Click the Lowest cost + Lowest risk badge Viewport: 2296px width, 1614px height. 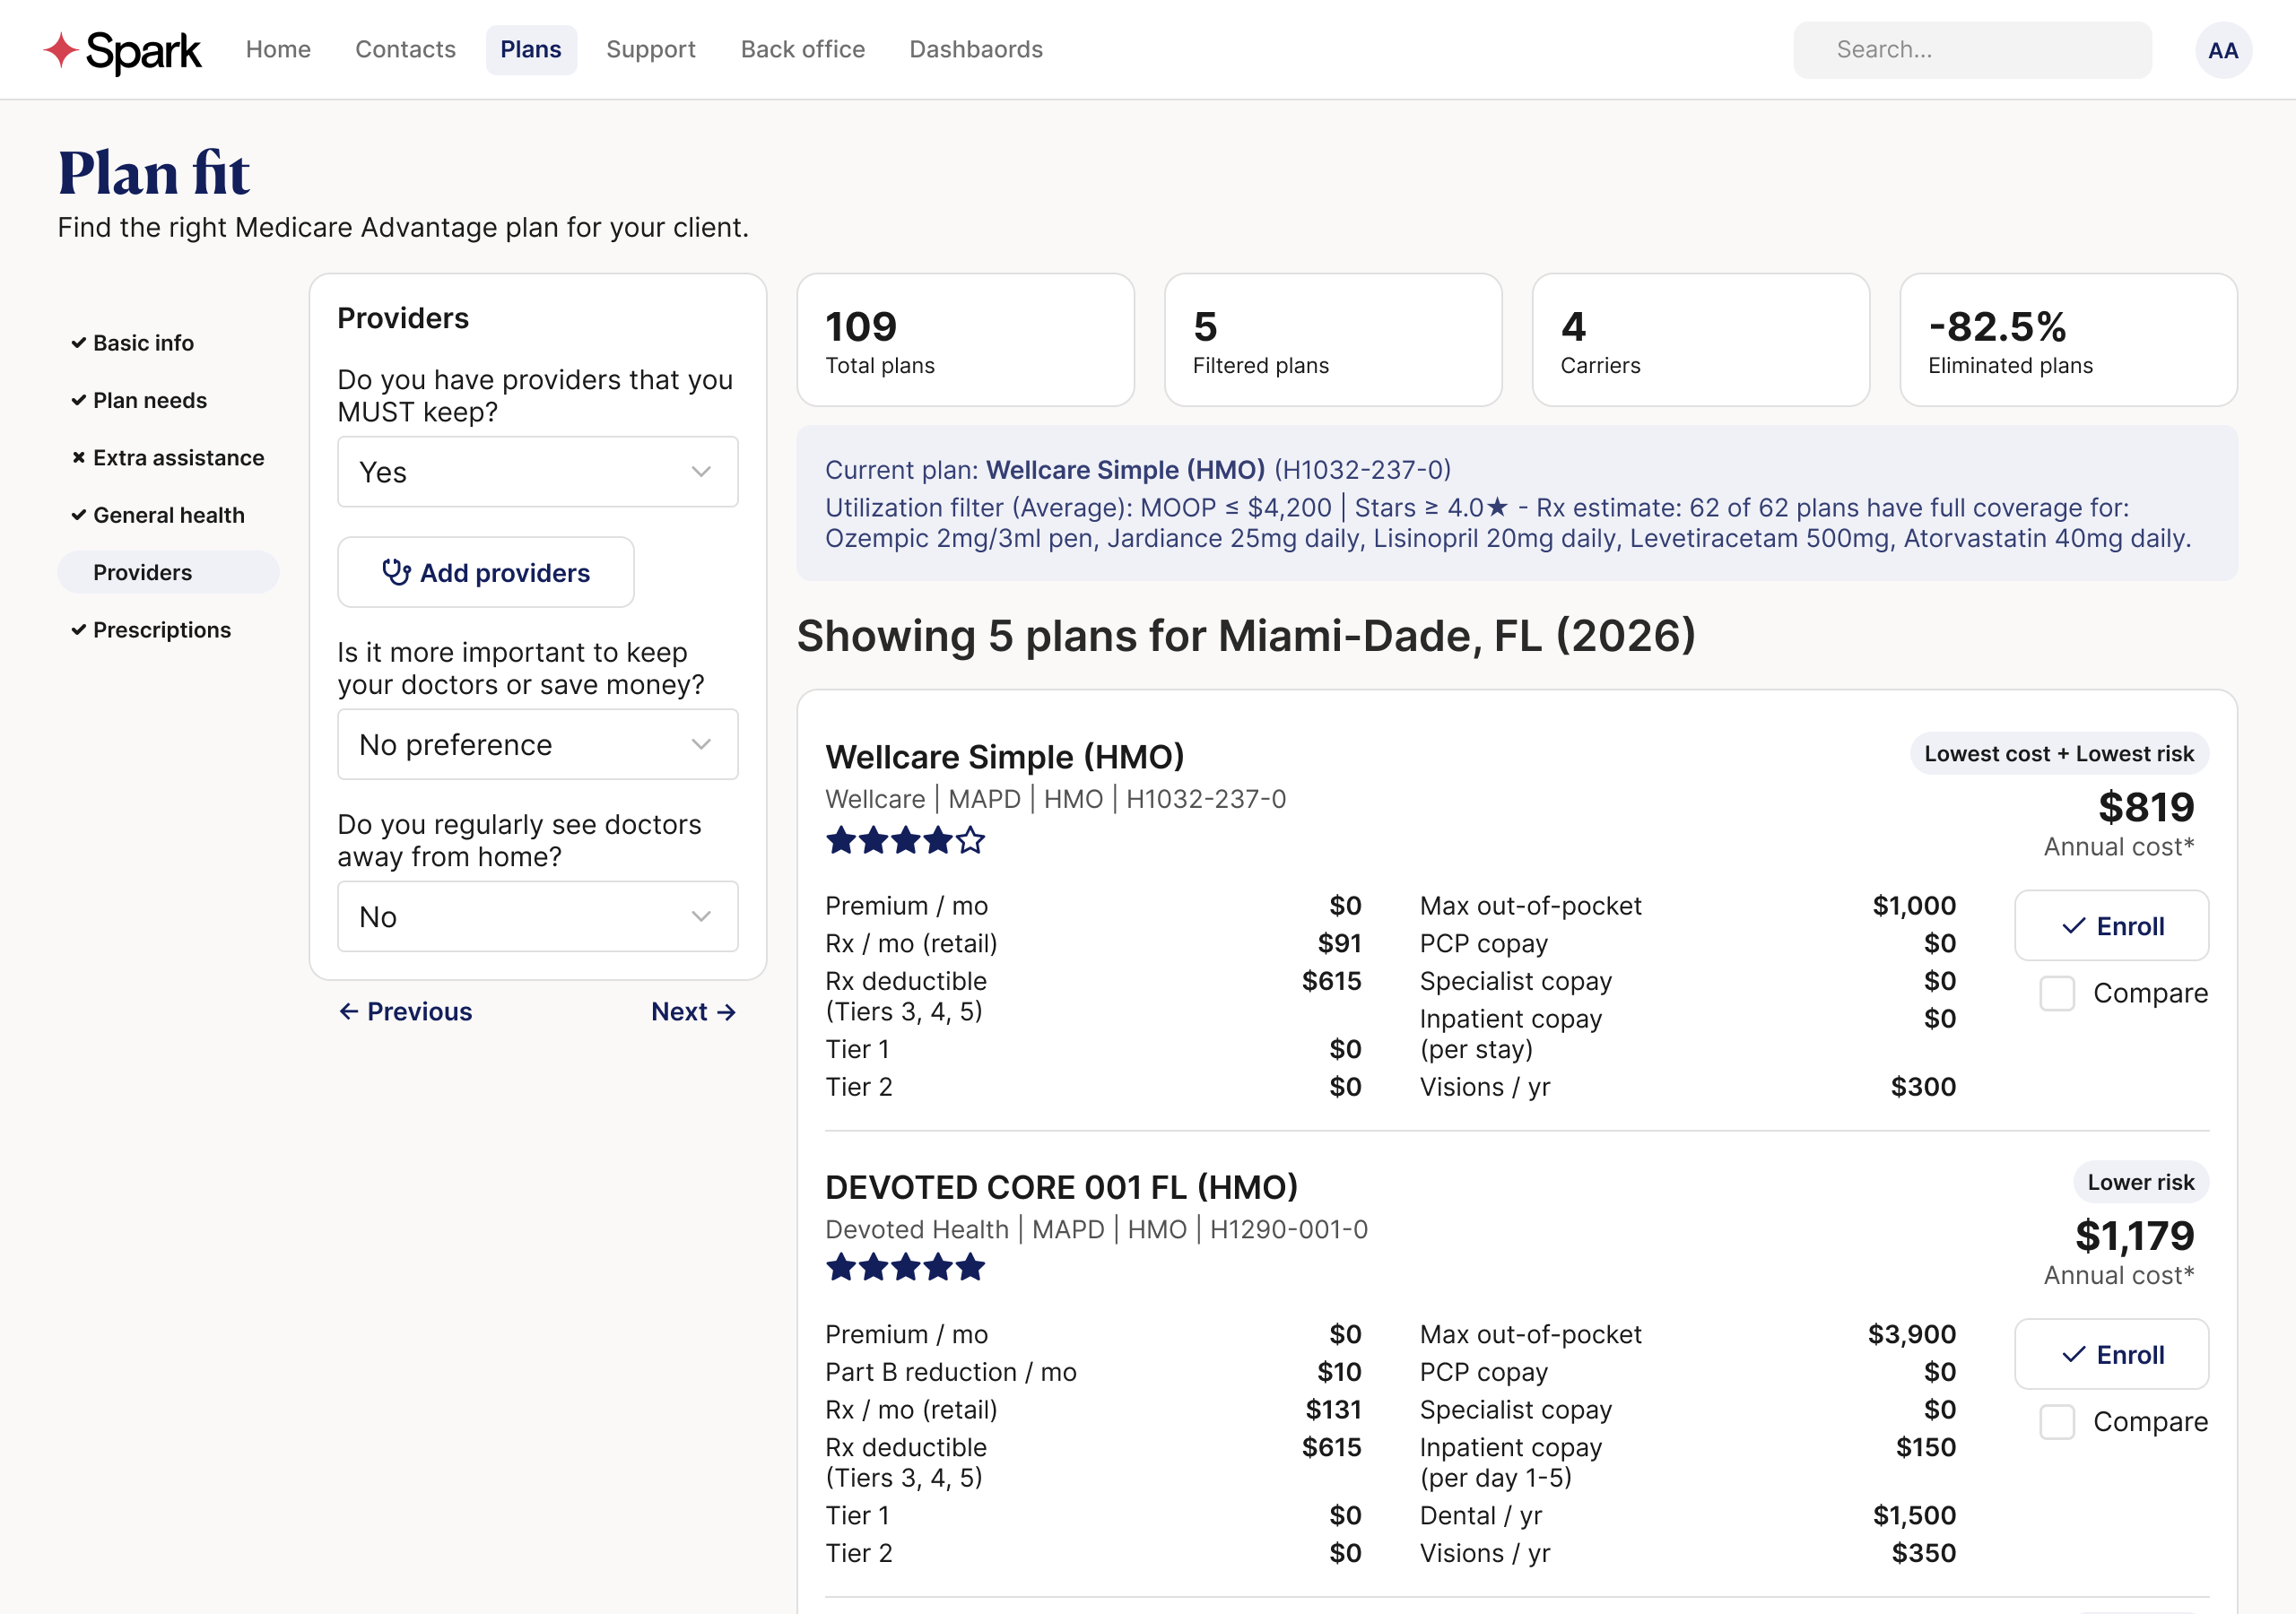click(2059, 754)
